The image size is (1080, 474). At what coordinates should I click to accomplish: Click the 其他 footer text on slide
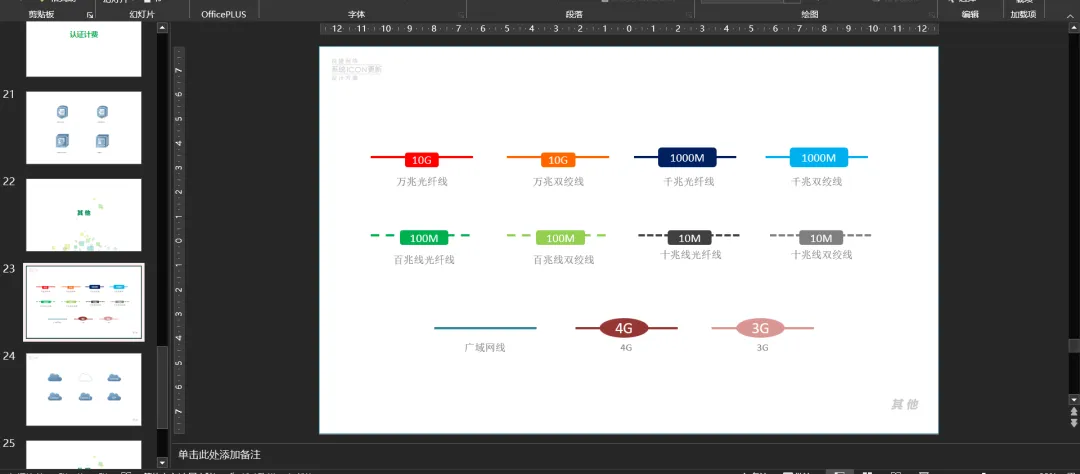(x=904, y=404)
